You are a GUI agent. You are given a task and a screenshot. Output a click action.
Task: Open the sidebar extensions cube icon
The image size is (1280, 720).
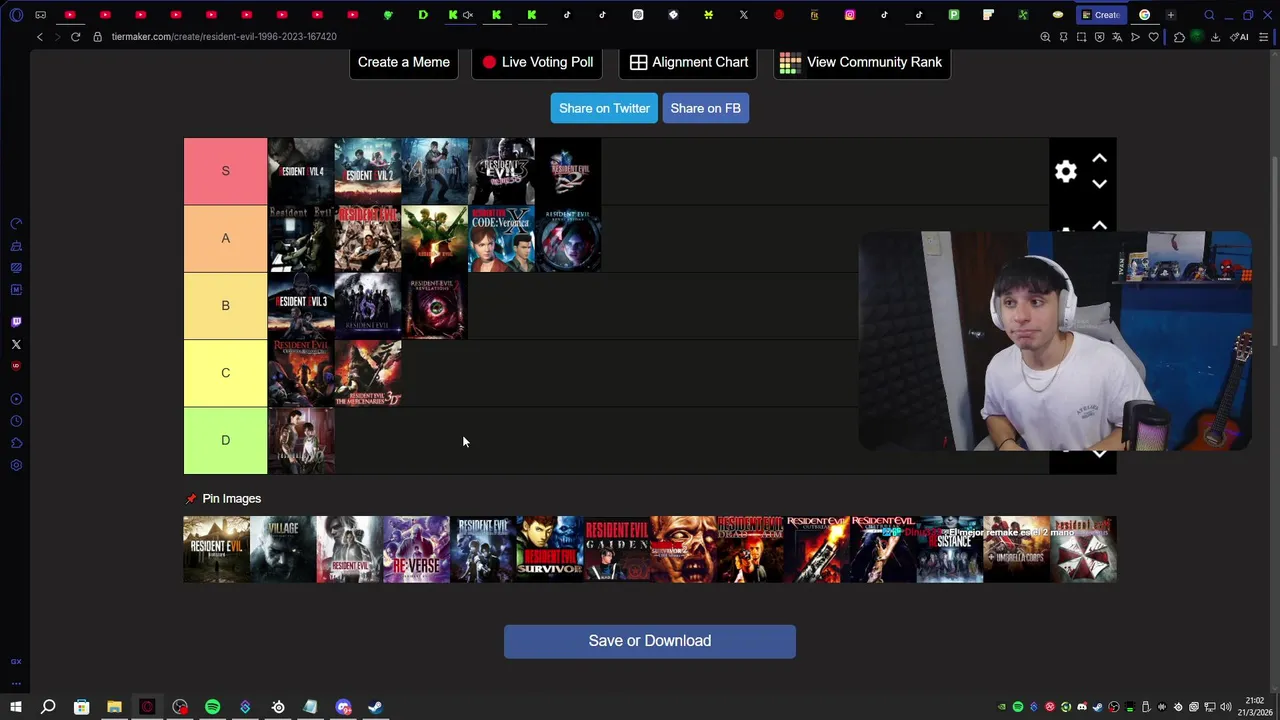pos(16,443)
